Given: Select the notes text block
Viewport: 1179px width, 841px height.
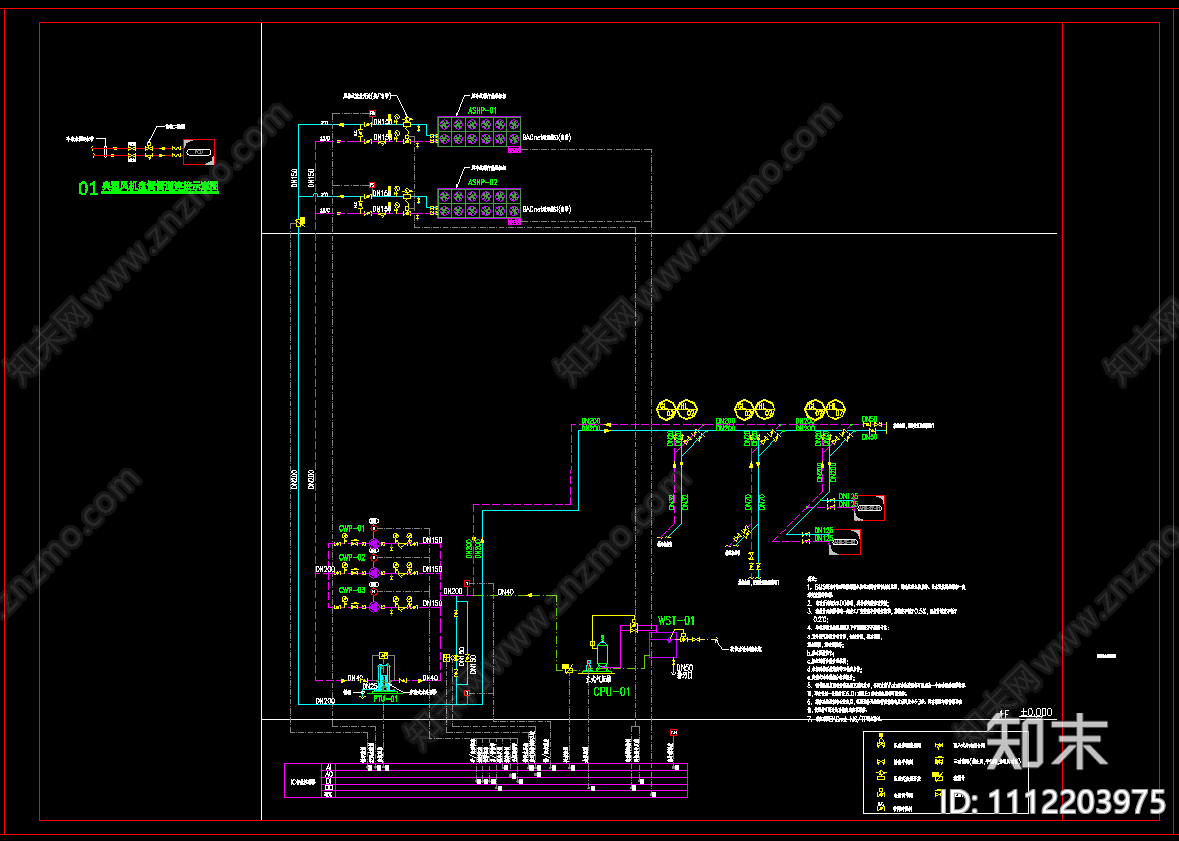Looking at the screenshot, I should coord(886,651).
